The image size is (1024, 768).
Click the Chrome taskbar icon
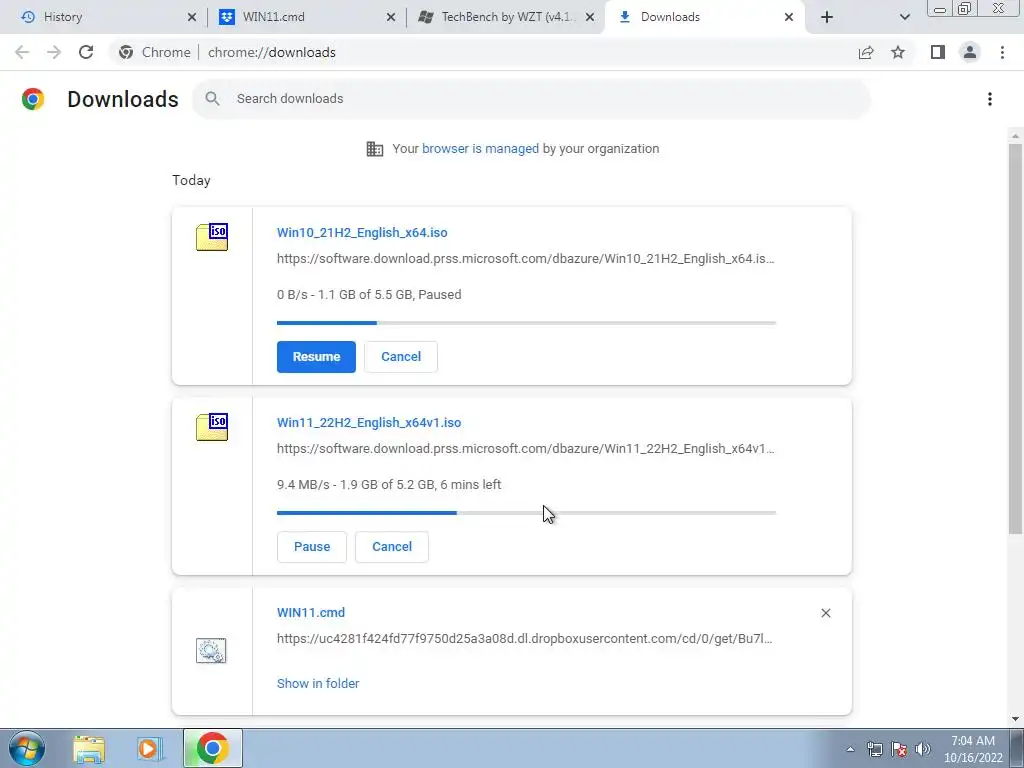(x=212, y=748)
